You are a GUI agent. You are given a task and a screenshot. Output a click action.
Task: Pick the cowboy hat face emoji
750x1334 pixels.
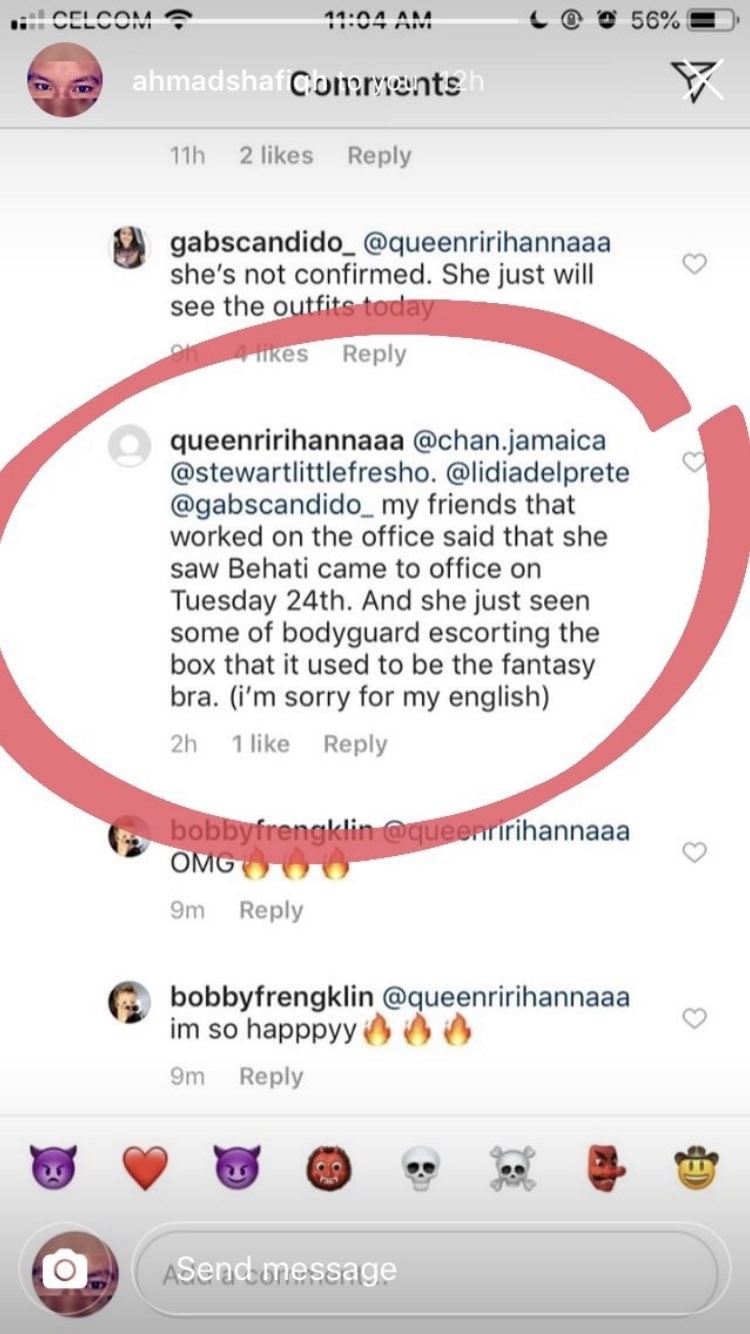coord(697,1168)
